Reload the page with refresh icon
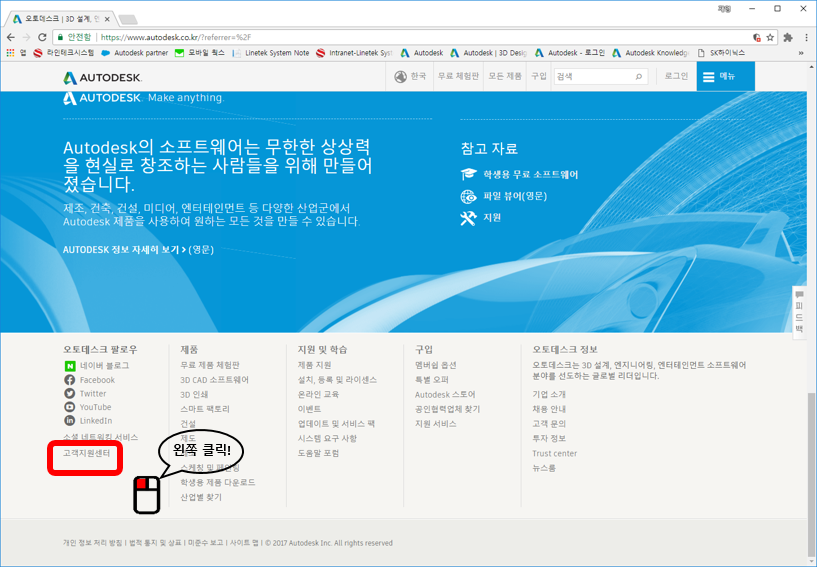Viewport: 817px width, 567px height. (42, 38)
